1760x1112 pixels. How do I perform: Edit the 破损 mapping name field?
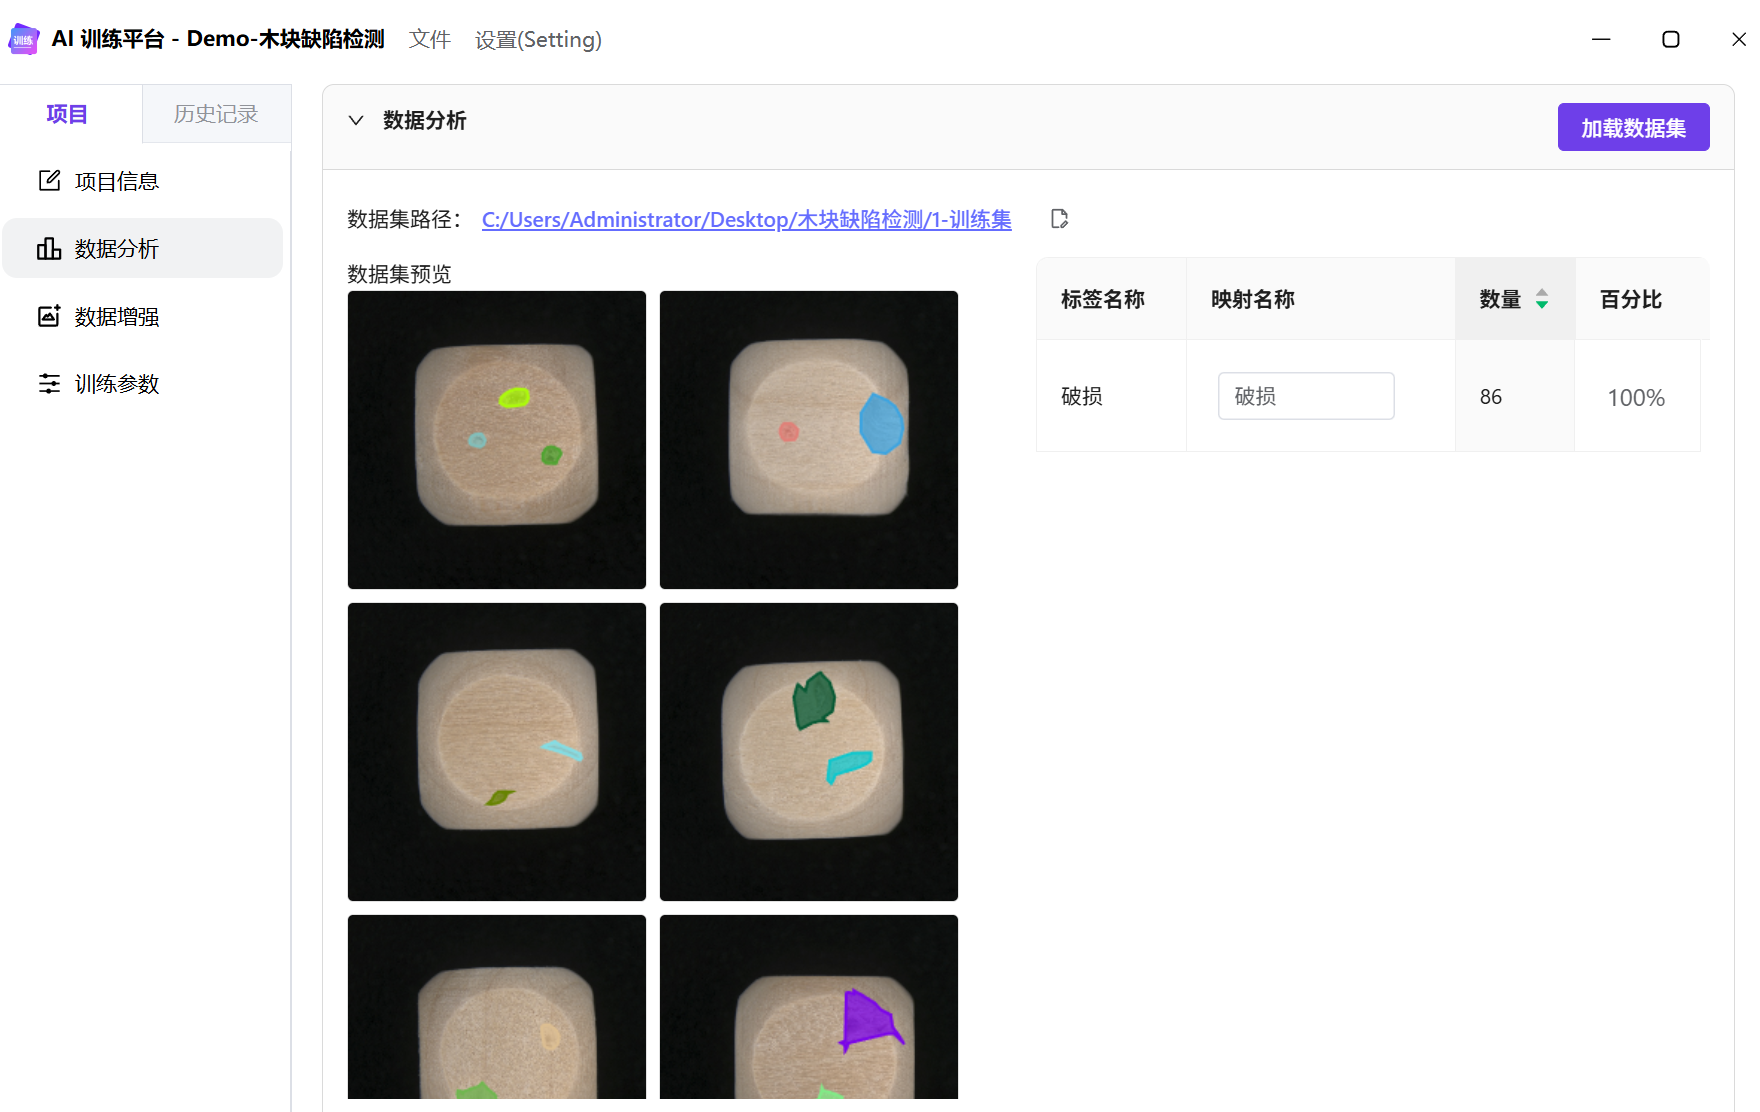[1305, 396]
